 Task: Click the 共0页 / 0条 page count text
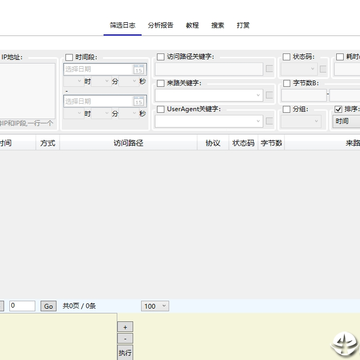pyautogui.click(x=79, y=306)
